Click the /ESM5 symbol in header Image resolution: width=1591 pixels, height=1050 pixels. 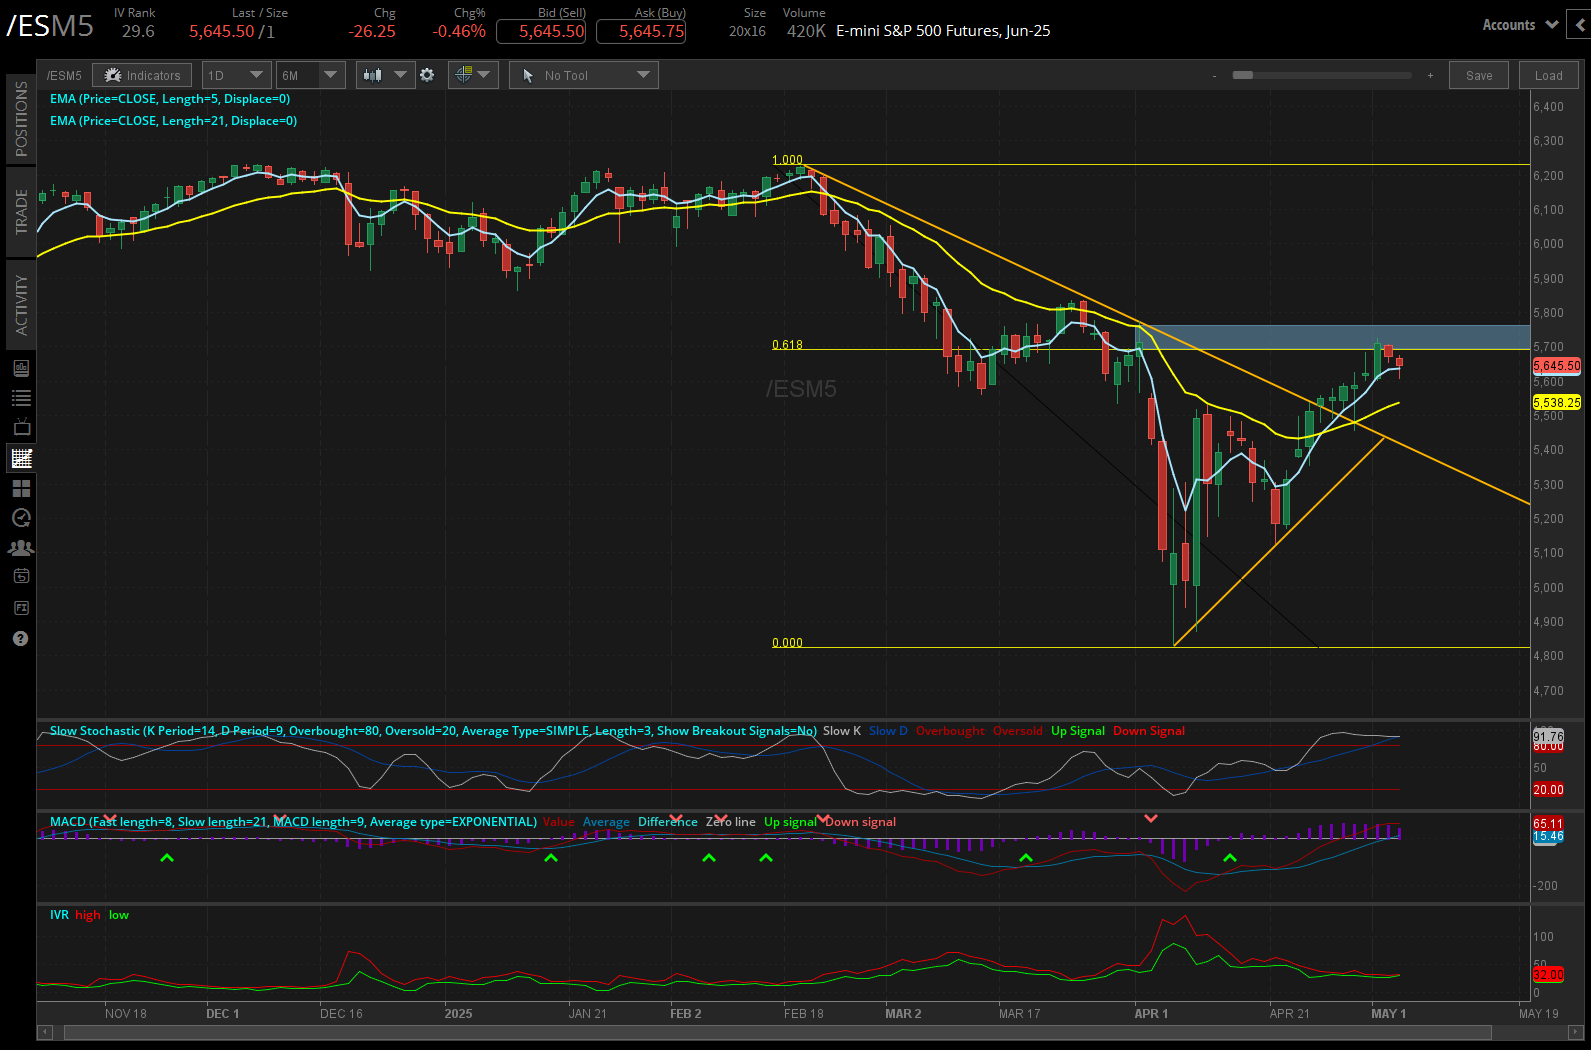[x=50, y=25]
